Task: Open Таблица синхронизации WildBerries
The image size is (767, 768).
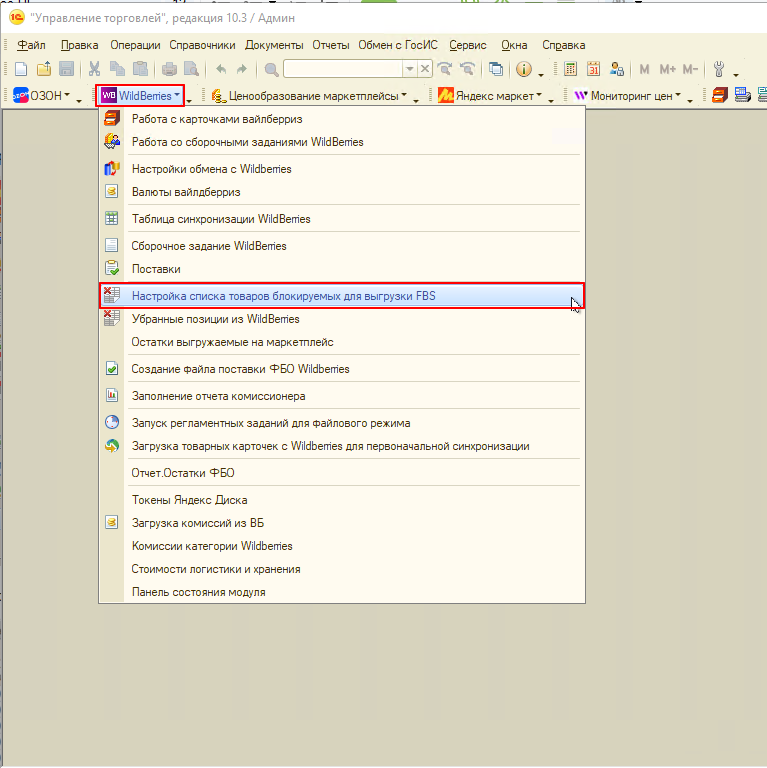Action: 342,219
